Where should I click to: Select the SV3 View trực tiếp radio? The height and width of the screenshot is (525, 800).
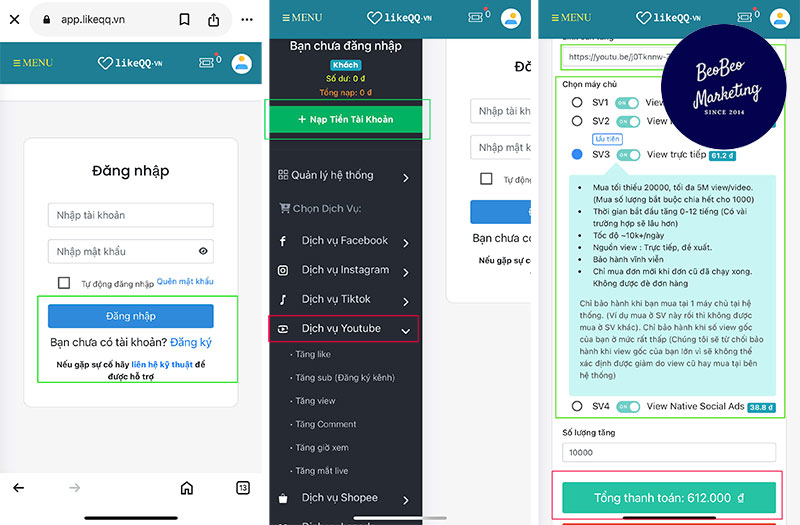pos(577,154)
